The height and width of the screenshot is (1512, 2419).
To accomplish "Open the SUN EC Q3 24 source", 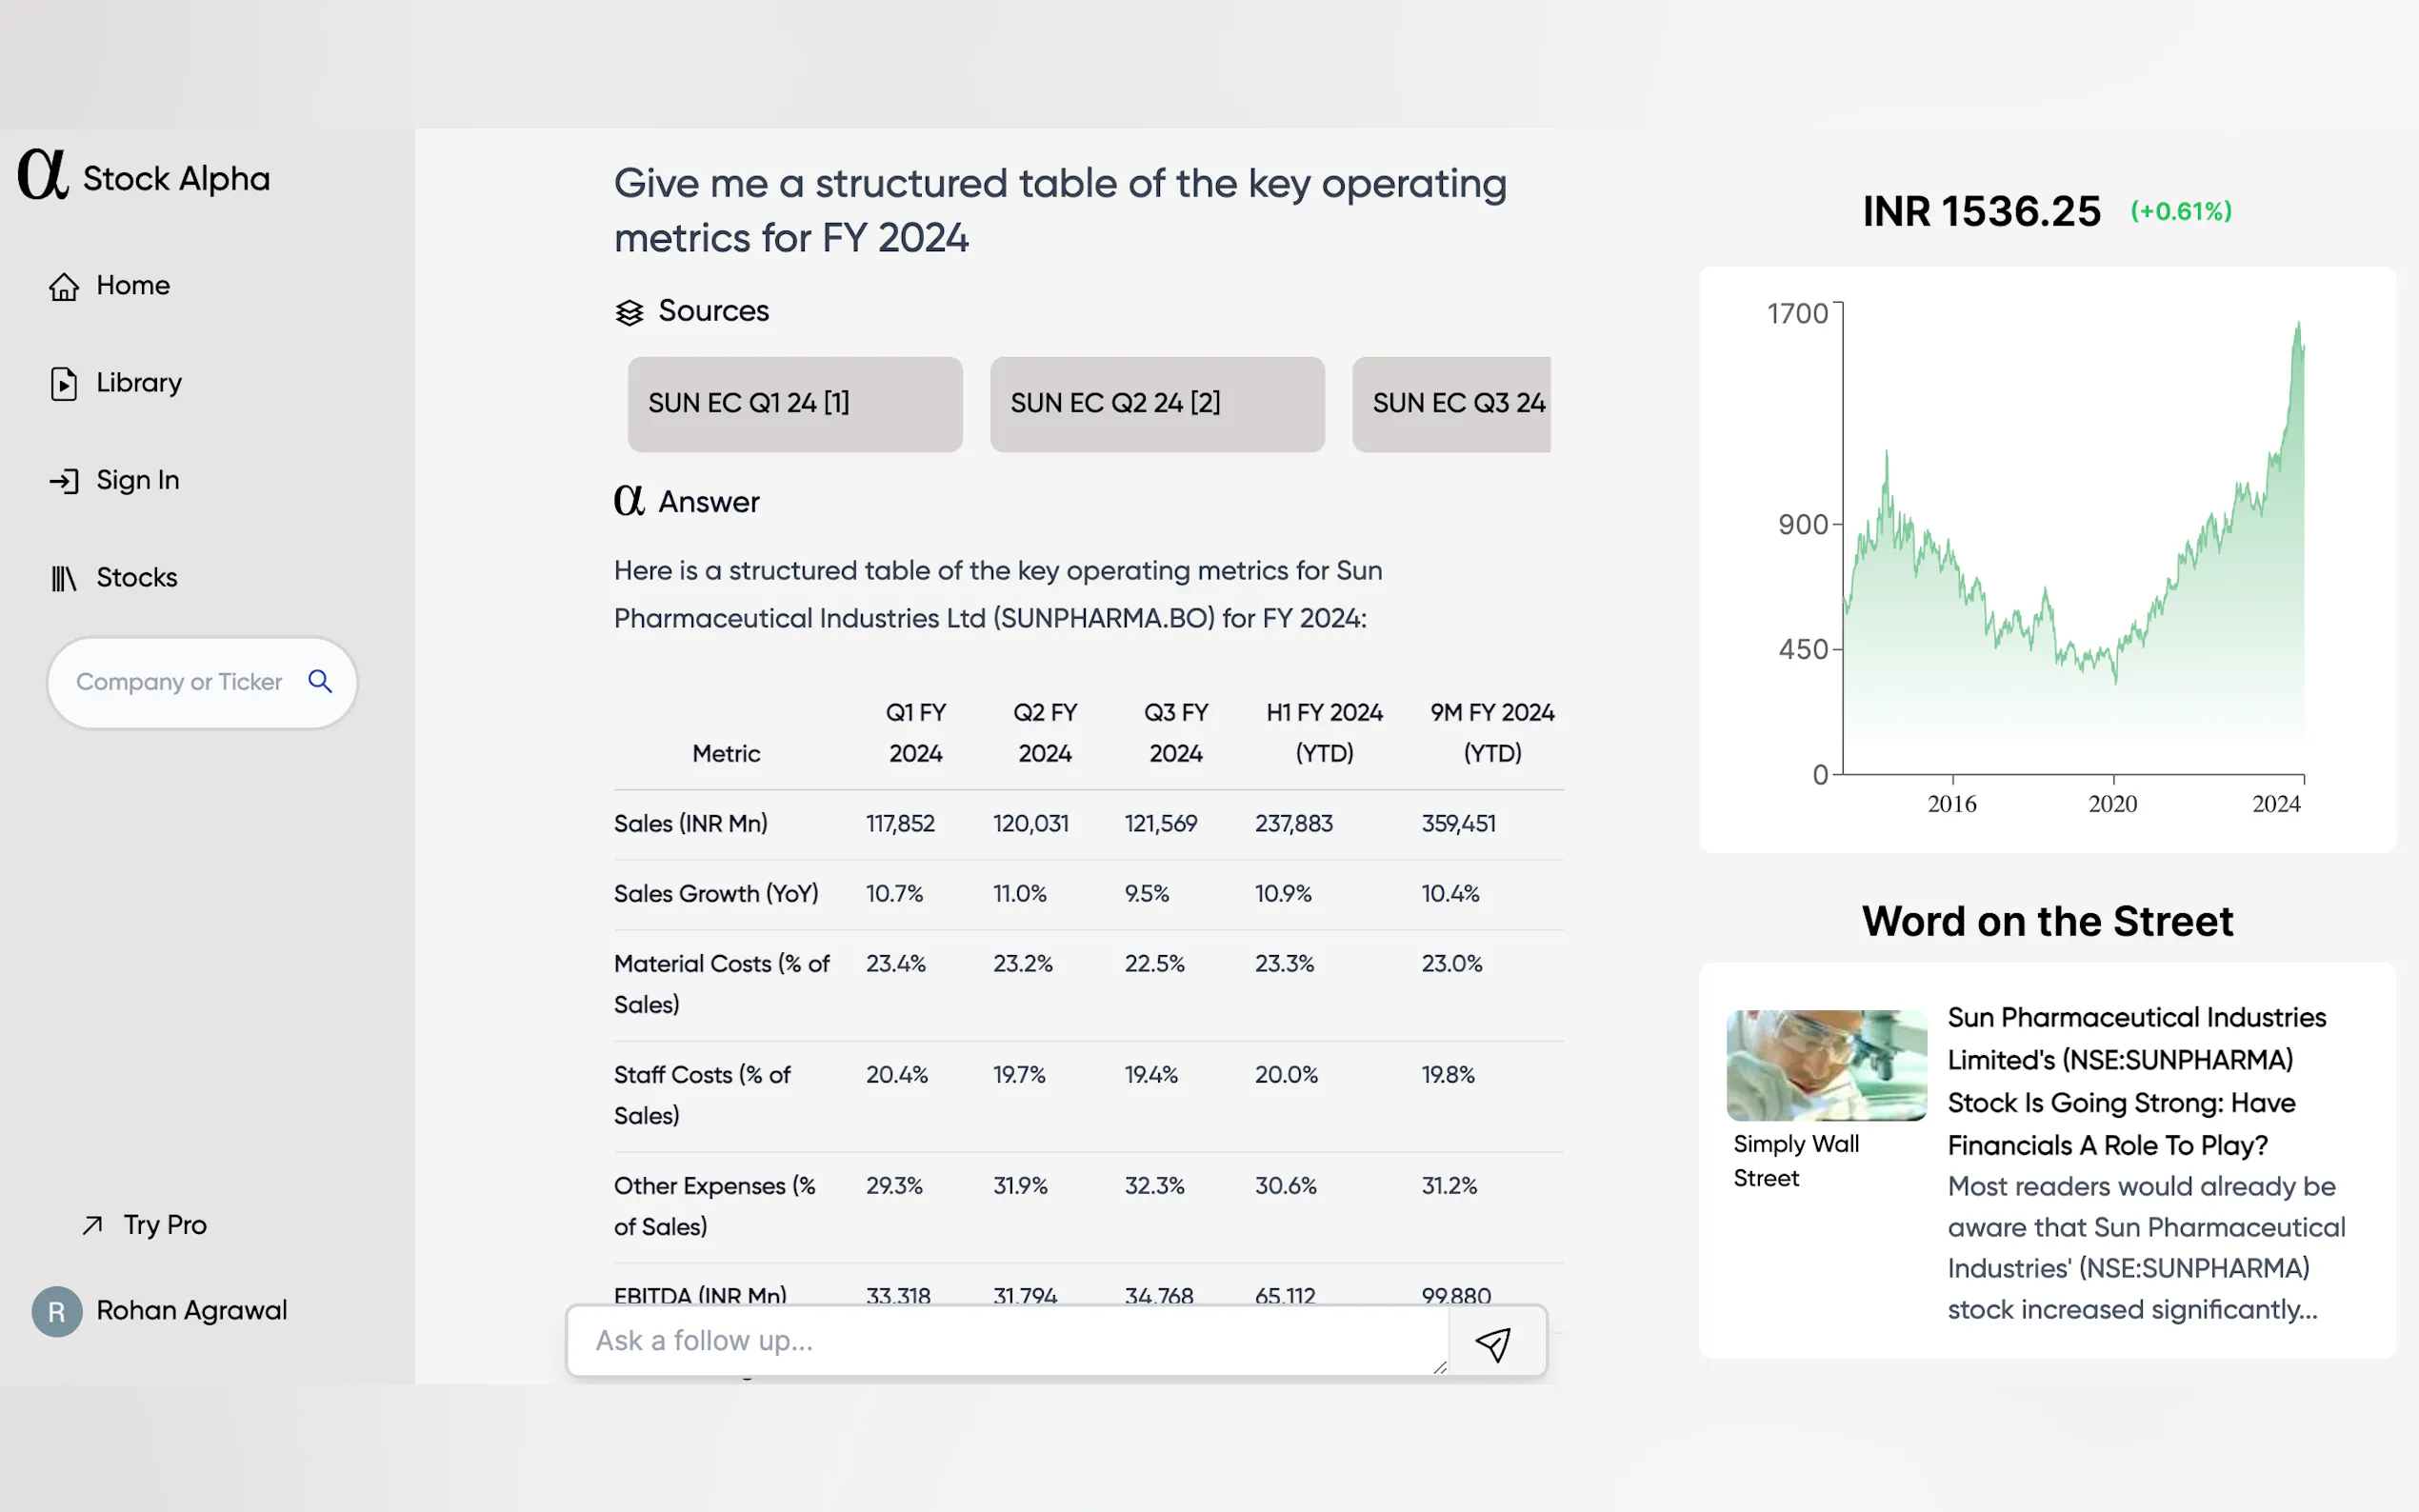I will tap(1450, 404).
